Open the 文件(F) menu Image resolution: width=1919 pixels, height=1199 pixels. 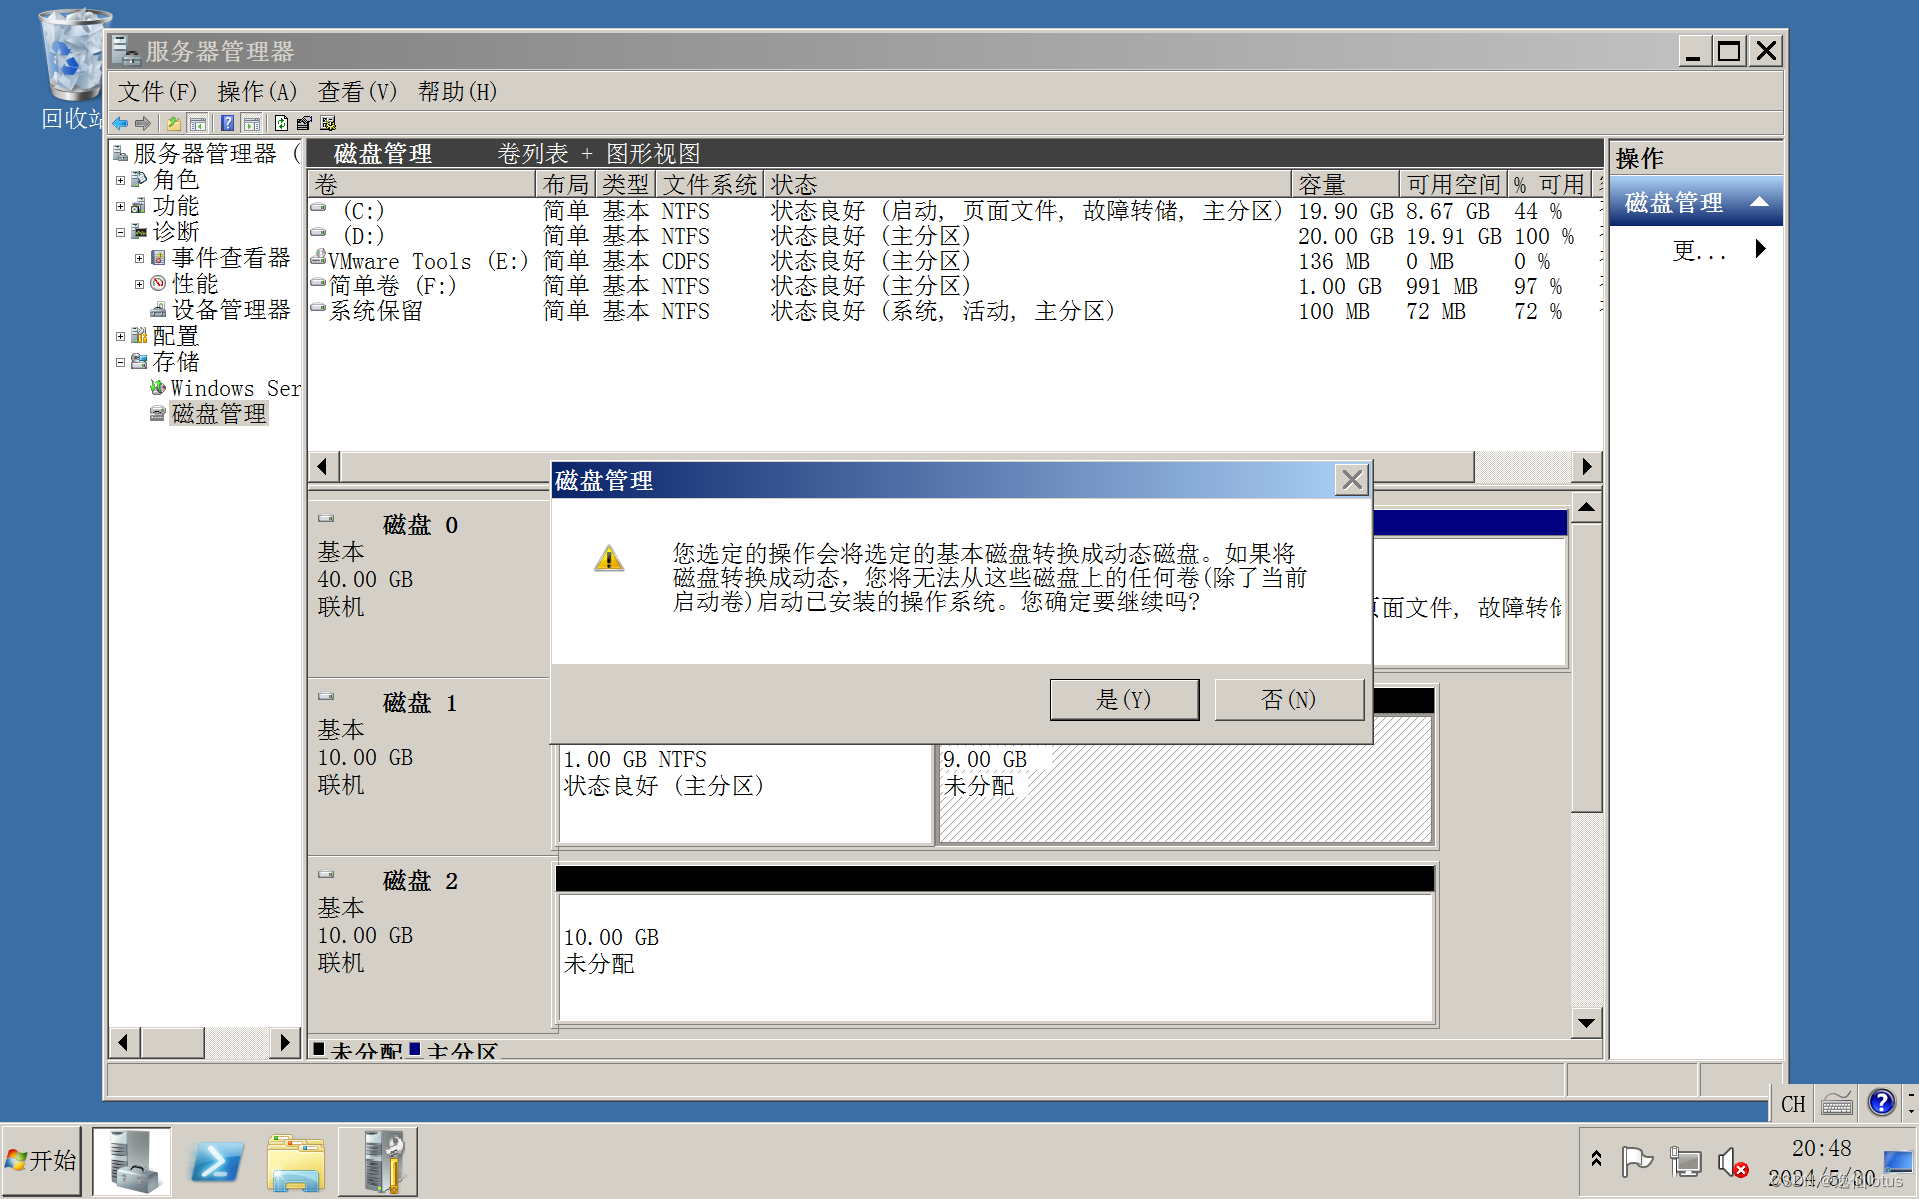point(158,92)
